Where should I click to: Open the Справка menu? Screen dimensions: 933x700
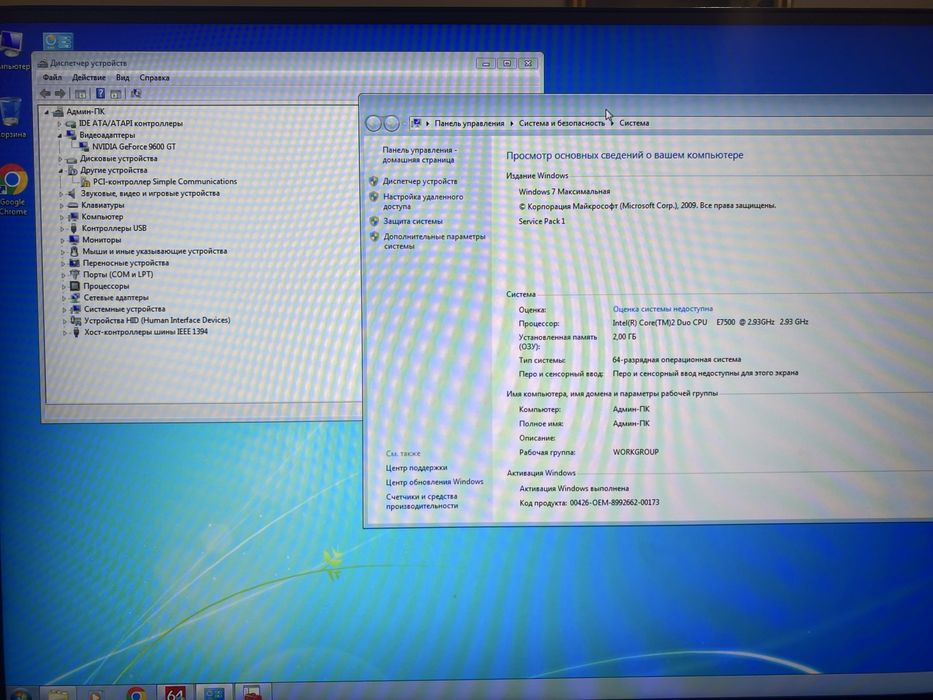(x=155, y=77)
